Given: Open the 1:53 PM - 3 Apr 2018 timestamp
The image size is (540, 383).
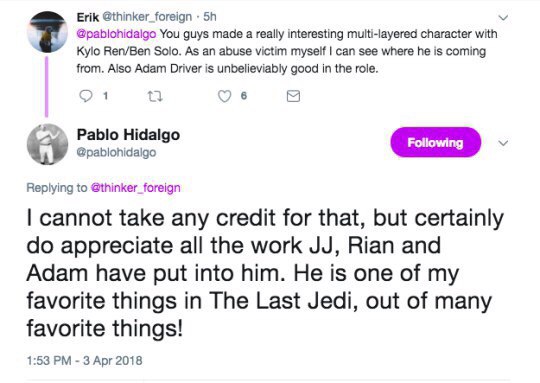Looking at the screenshot, I should point(84,361).
